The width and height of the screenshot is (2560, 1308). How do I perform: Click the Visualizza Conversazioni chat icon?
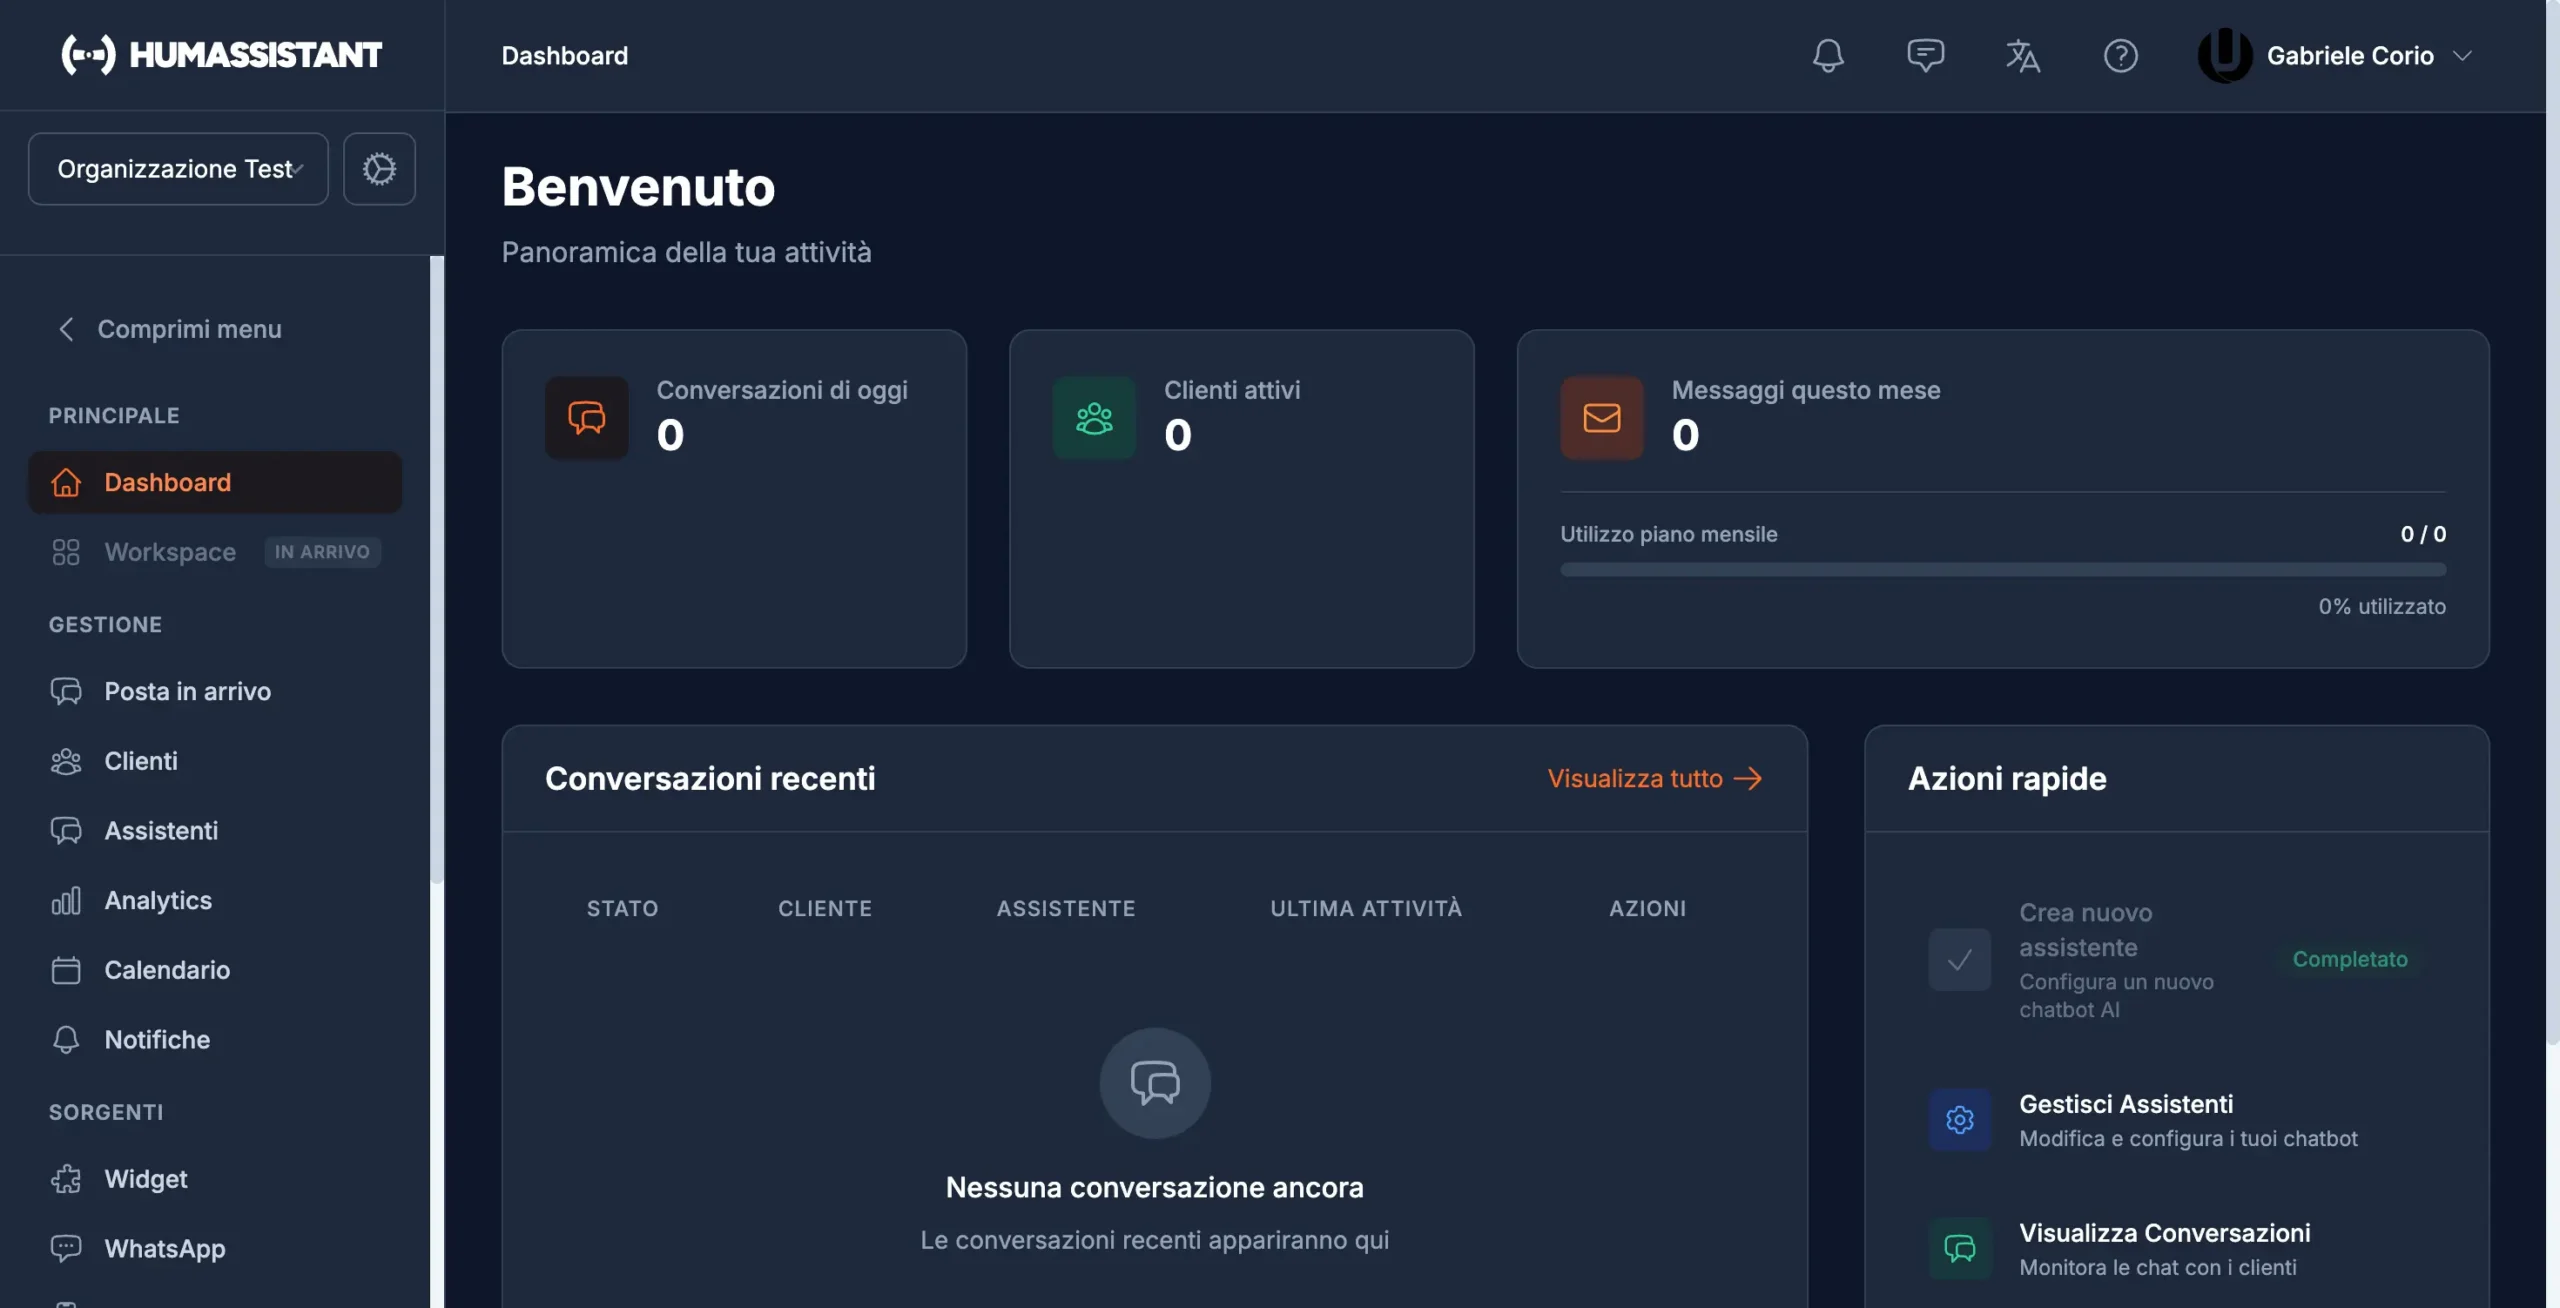[x=1959, y=1248]
